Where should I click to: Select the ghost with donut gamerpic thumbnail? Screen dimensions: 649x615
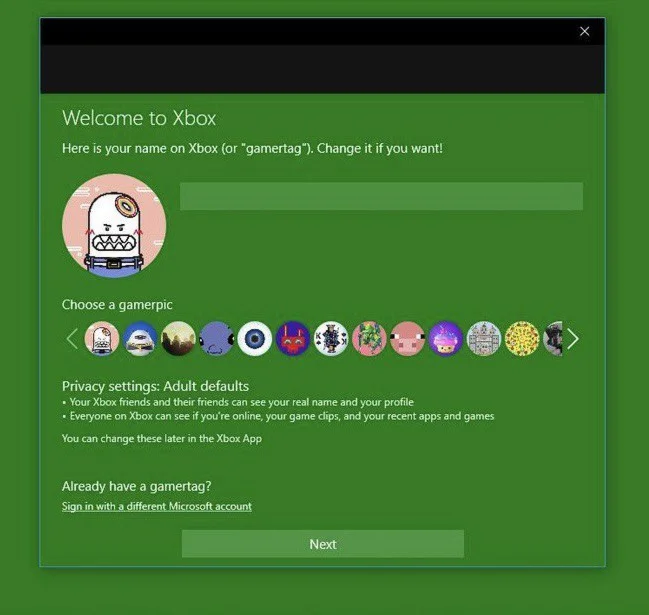click(102, 339)
